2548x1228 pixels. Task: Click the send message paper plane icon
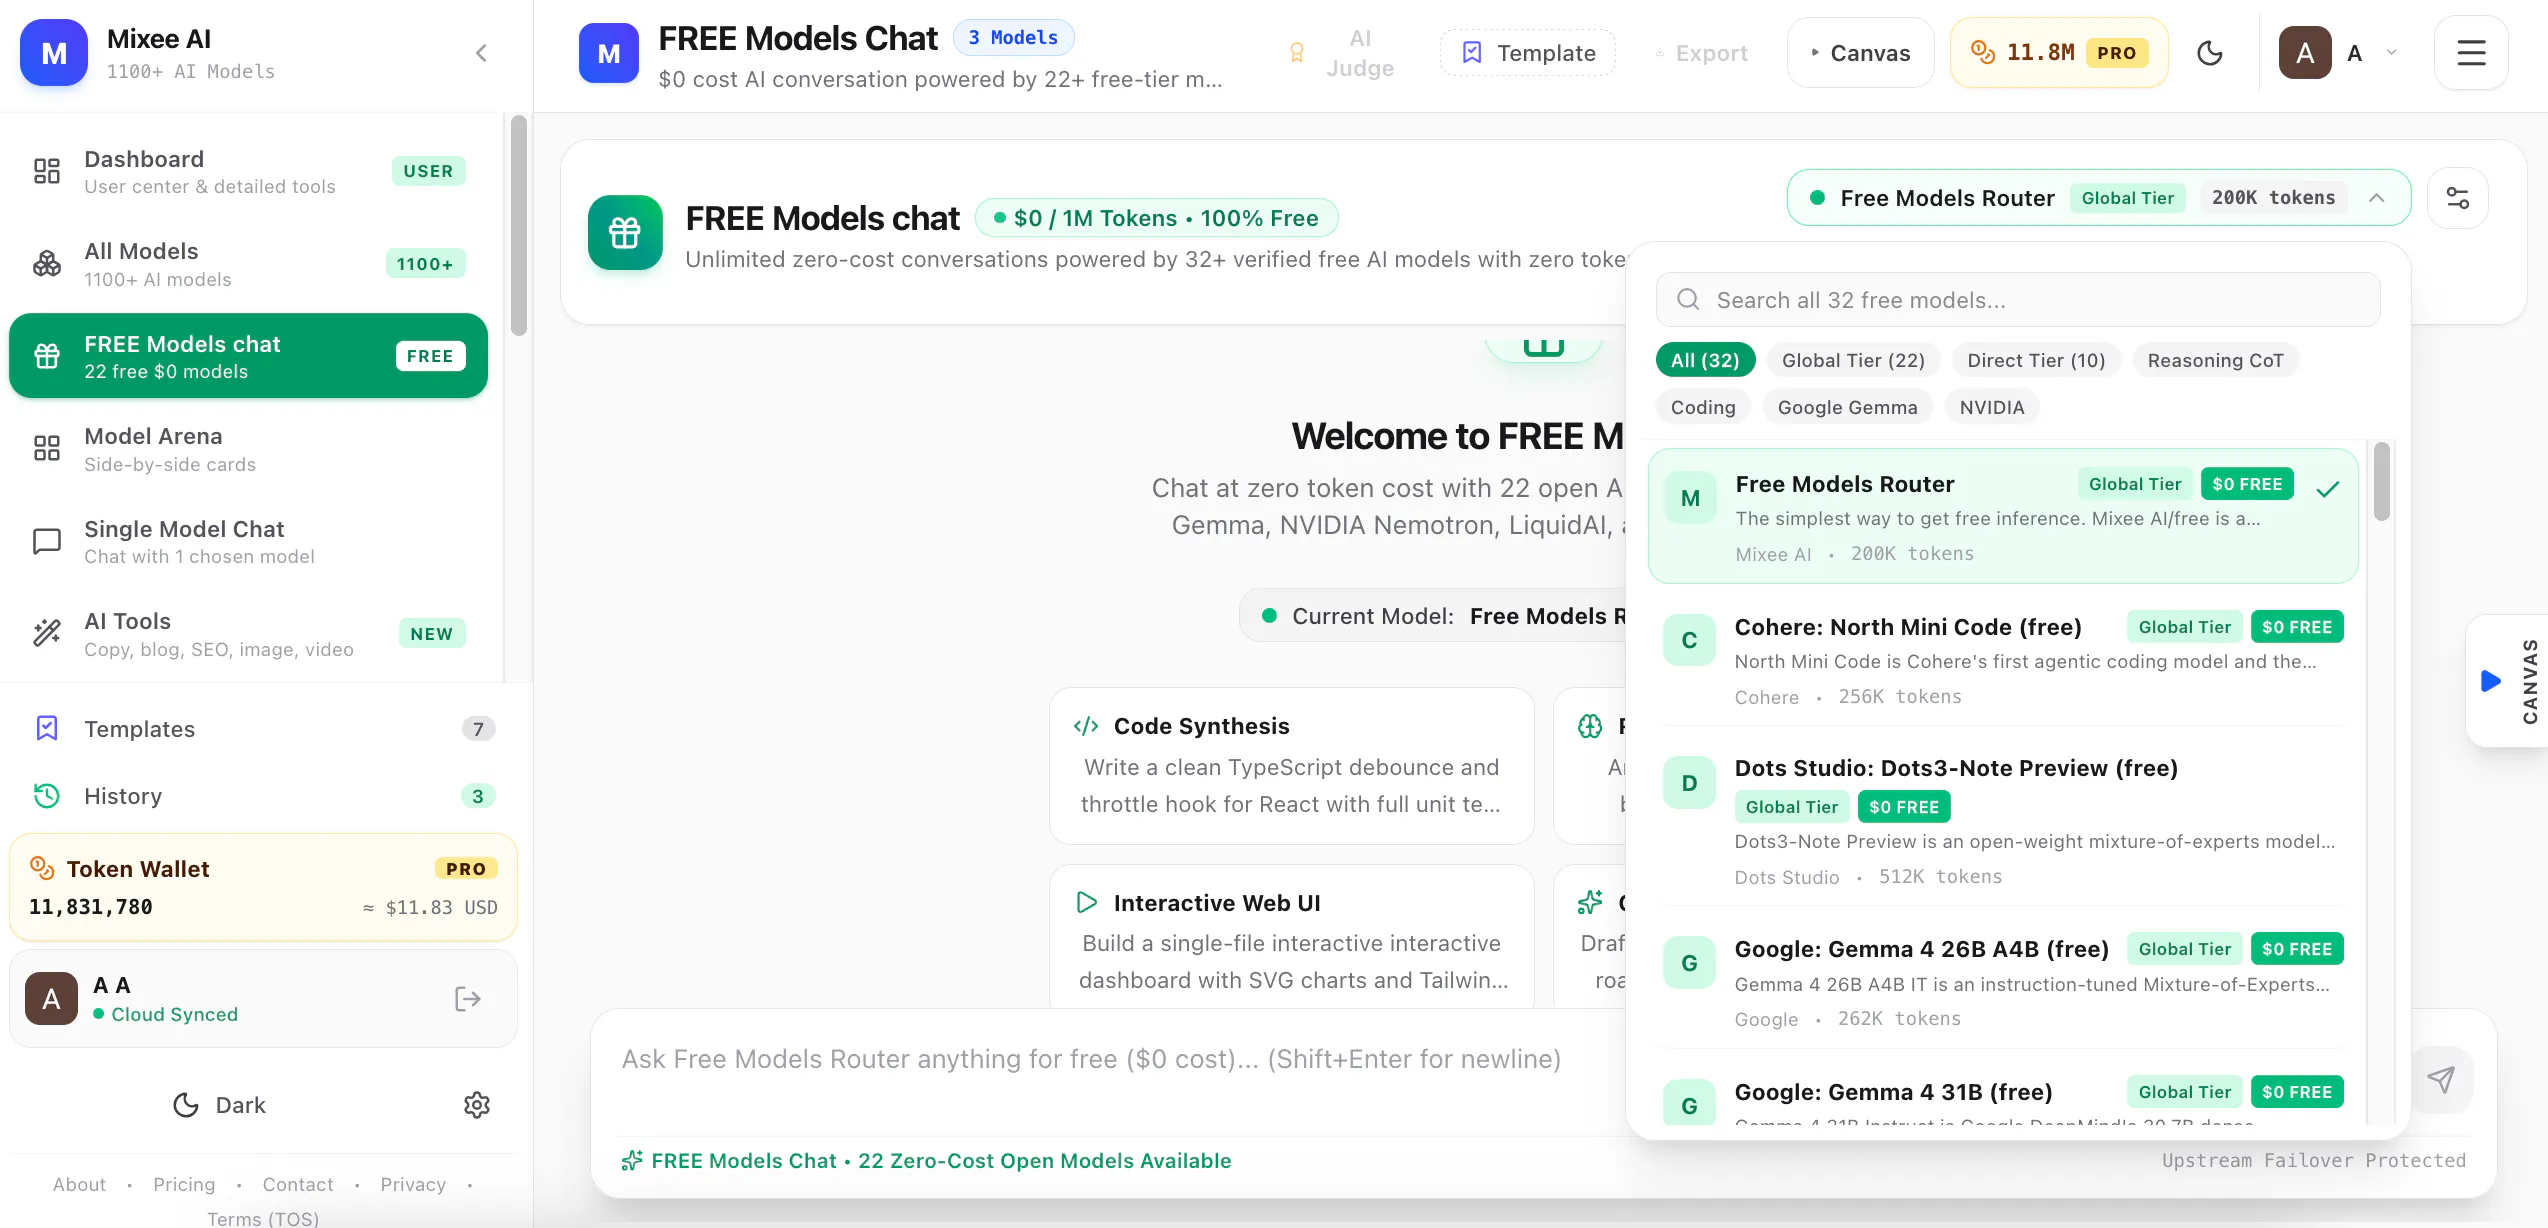[x=2441, y=1079]
